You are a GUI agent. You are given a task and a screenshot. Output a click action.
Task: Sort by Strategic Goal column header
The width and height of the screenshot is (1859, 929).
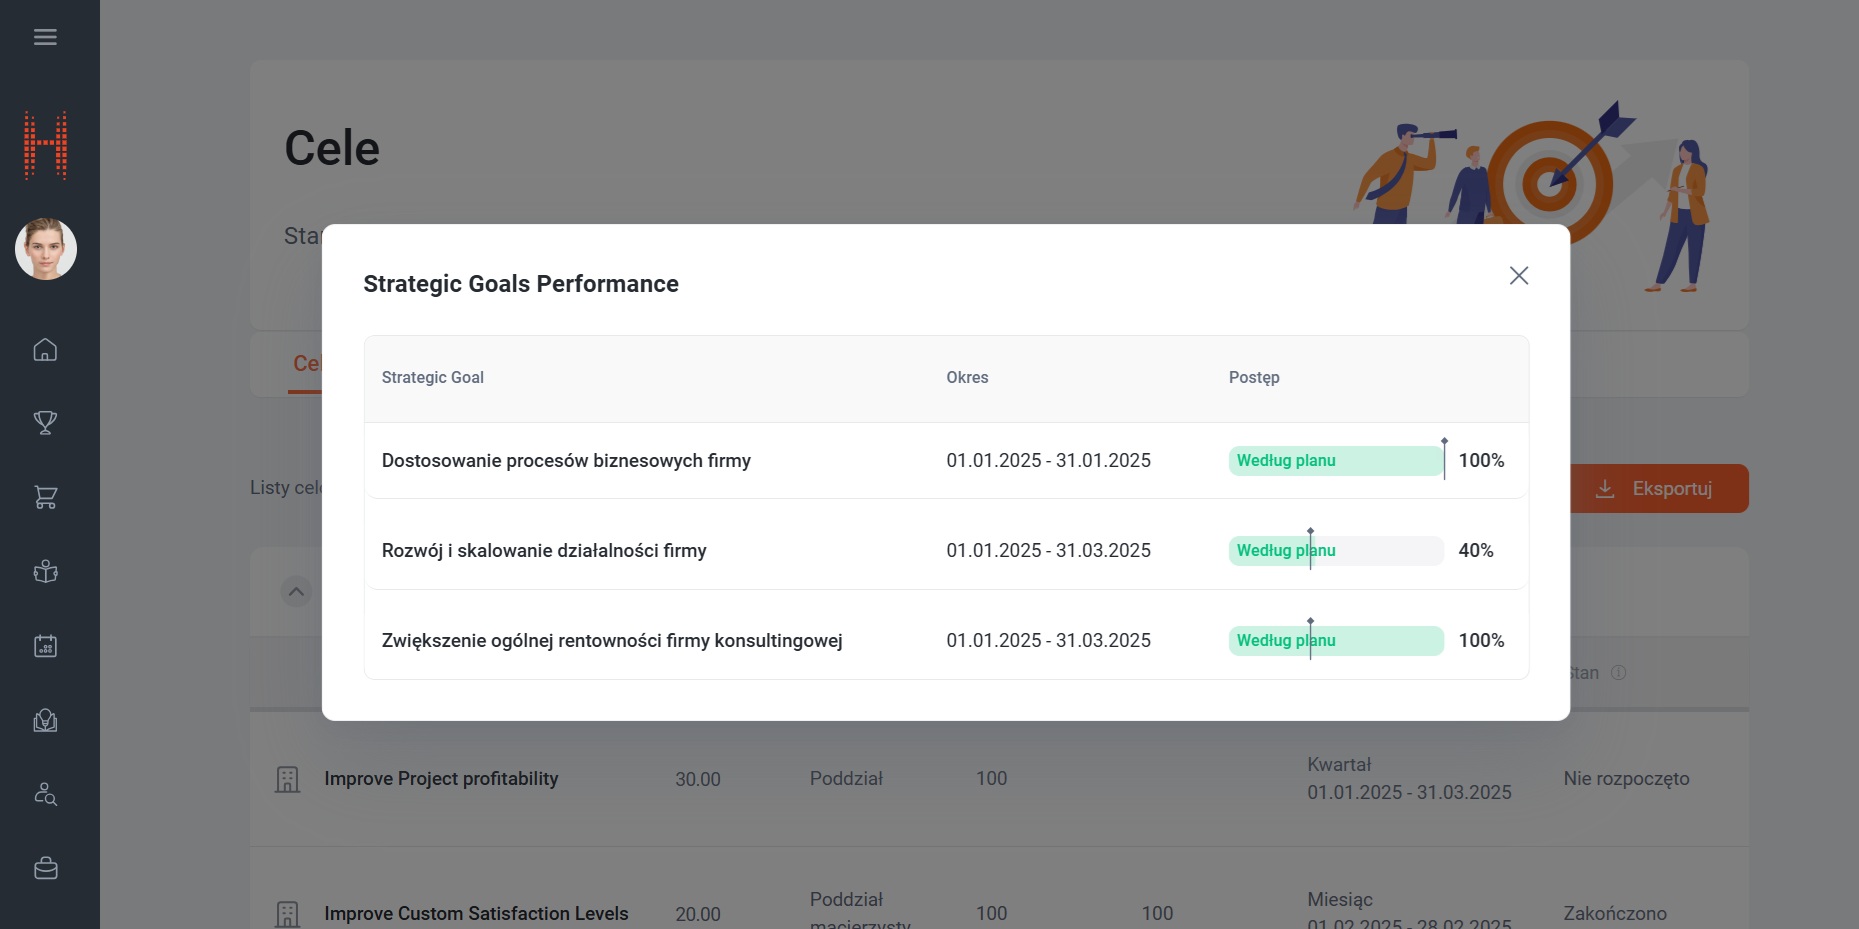point(432,378)
